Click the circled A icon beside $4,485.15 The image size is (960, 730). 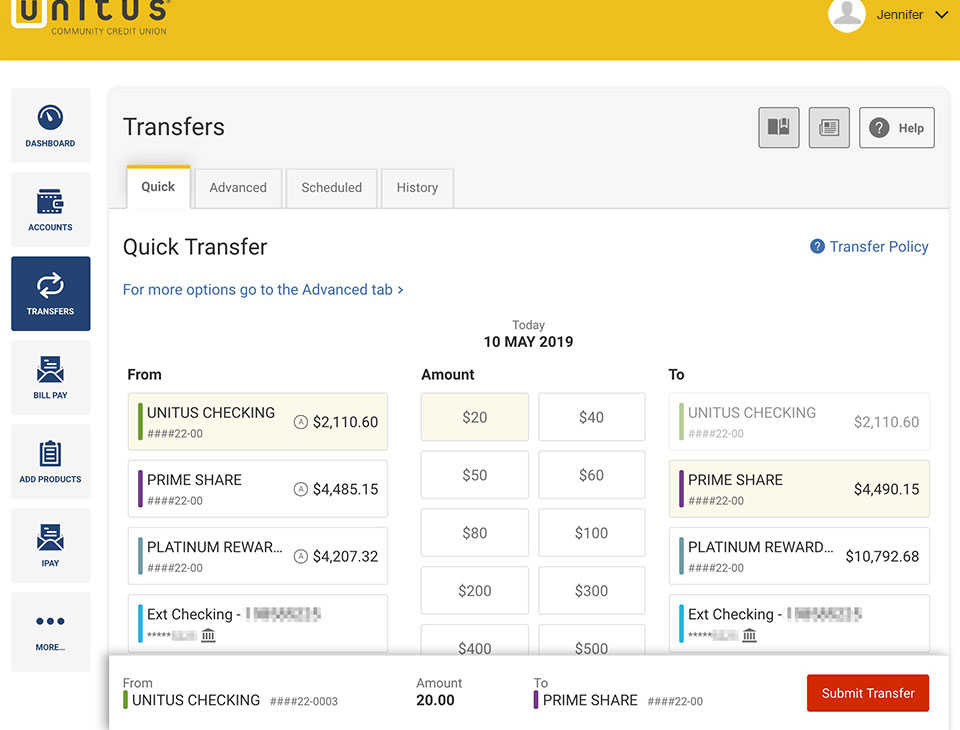[301, 489]
